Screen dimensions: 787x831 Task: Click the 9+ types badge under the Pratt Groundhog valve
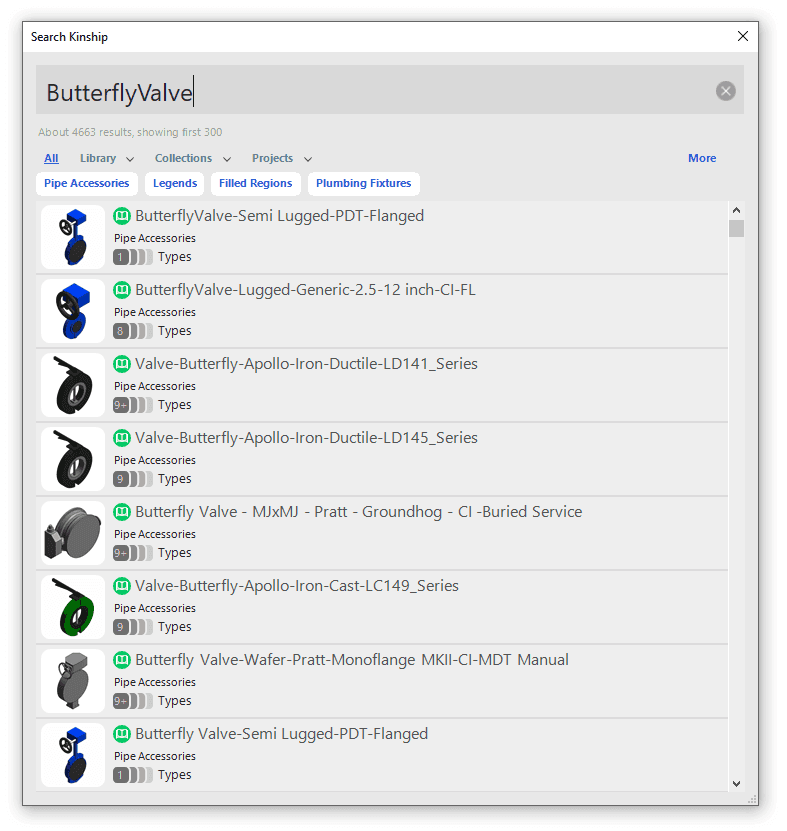(132, 553)
